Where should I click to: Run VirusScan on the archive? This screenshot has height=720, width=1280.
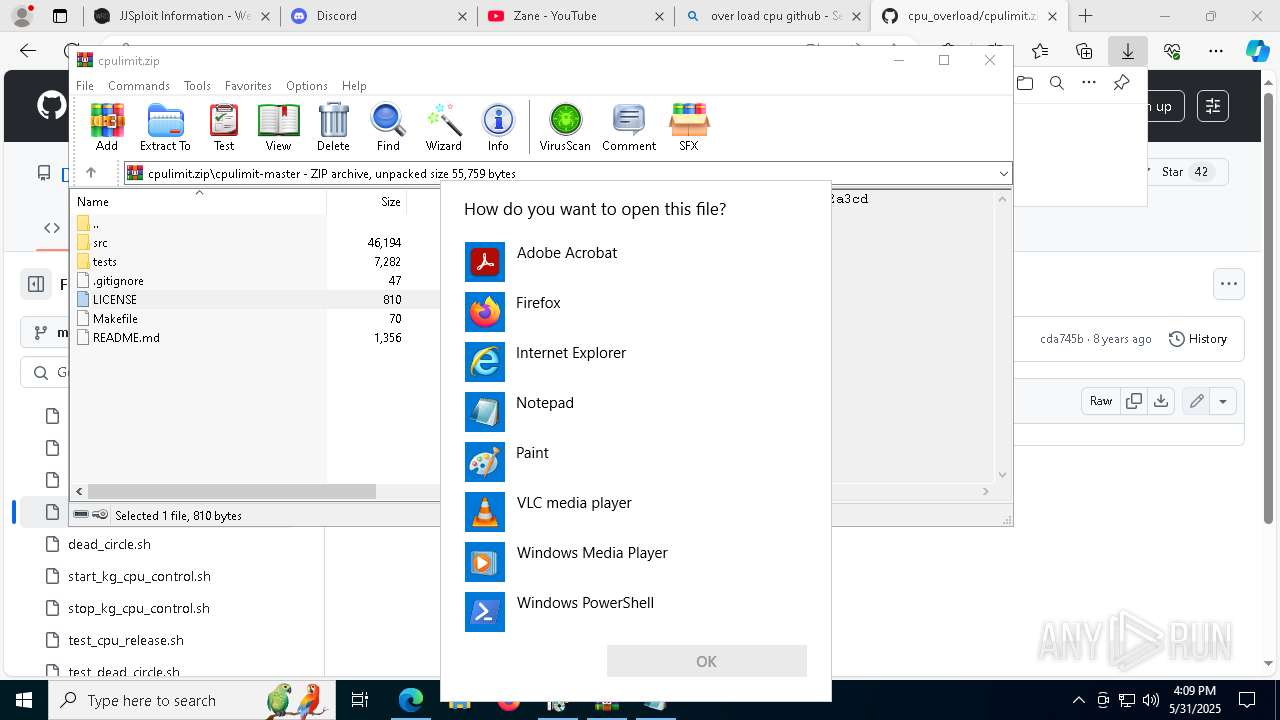click(565, 127)
